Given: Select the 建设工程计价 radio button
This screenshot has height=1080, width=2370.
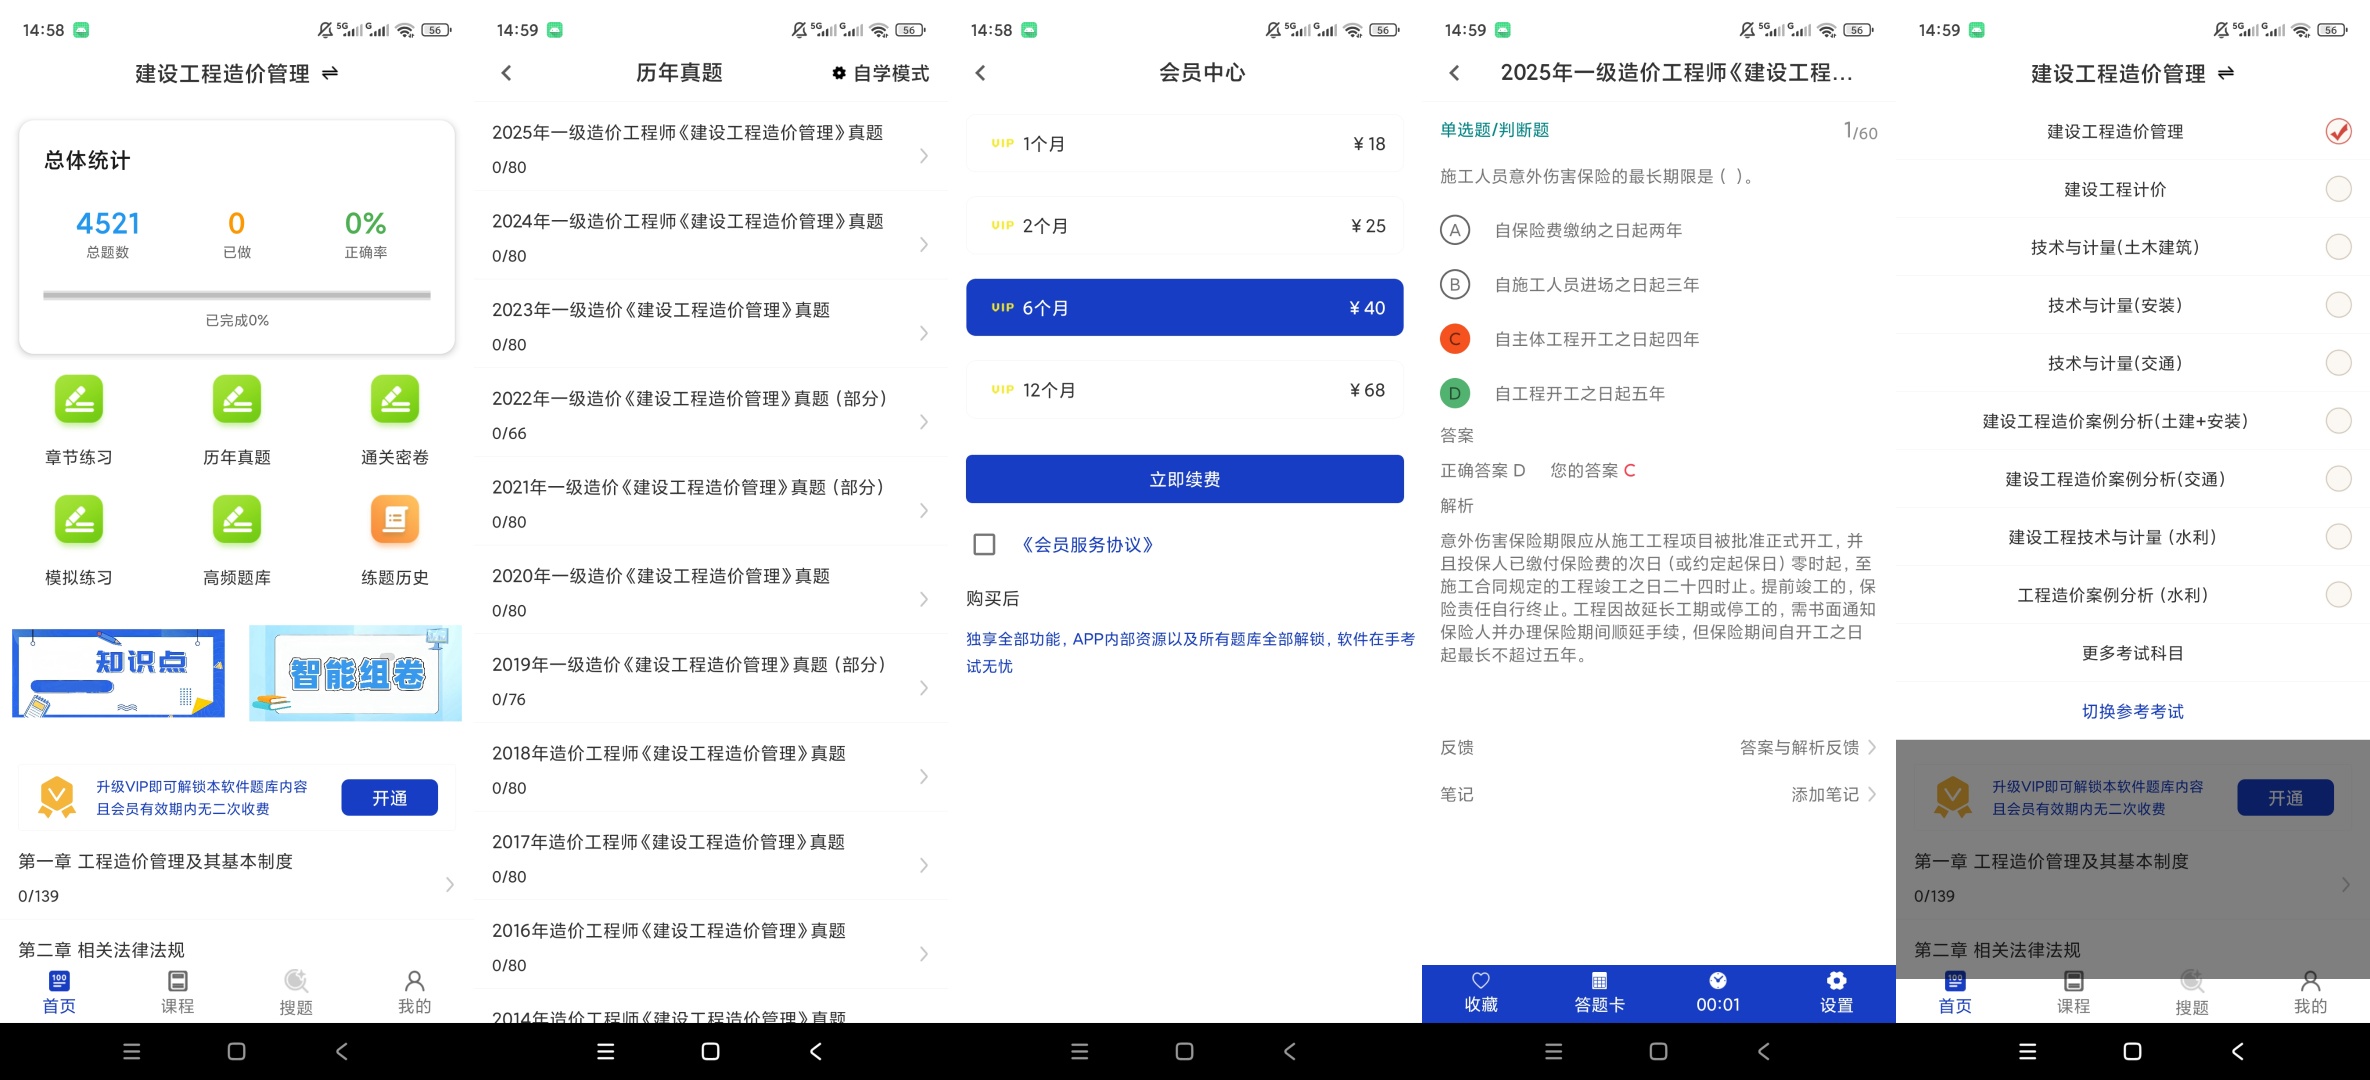Looking at the screenshot, I should 2338,189.
